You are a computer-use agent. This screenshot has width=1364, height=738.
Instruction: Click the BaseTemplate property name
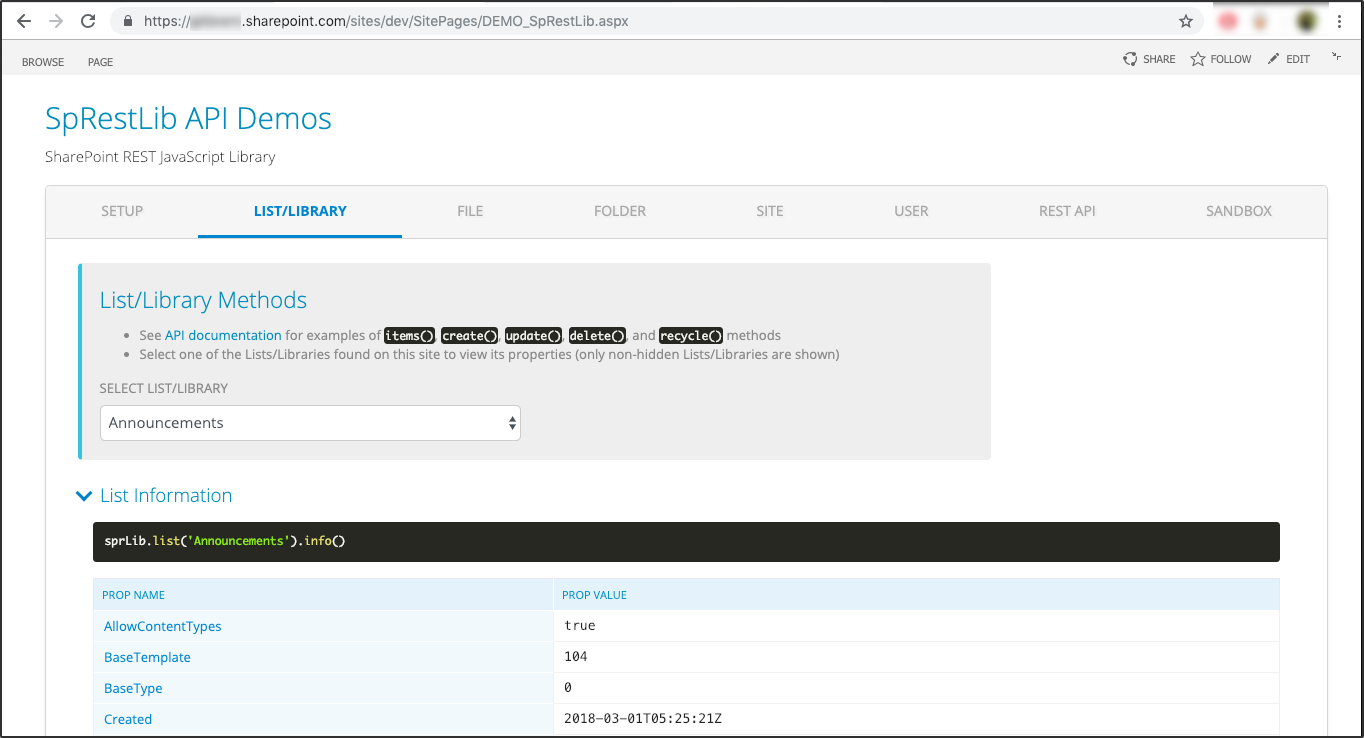(147, 657)
